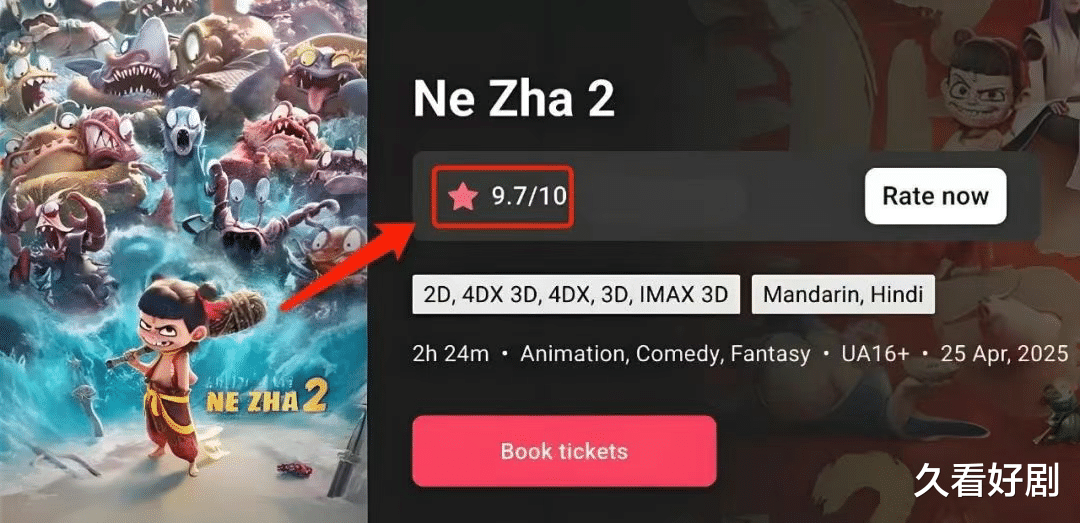Image resolution: width=1080 pixels, height=523 pixels.
Task: Select the 2D, 4DX 3D, IMAX 3D formats tag
Action: point(576,294)
